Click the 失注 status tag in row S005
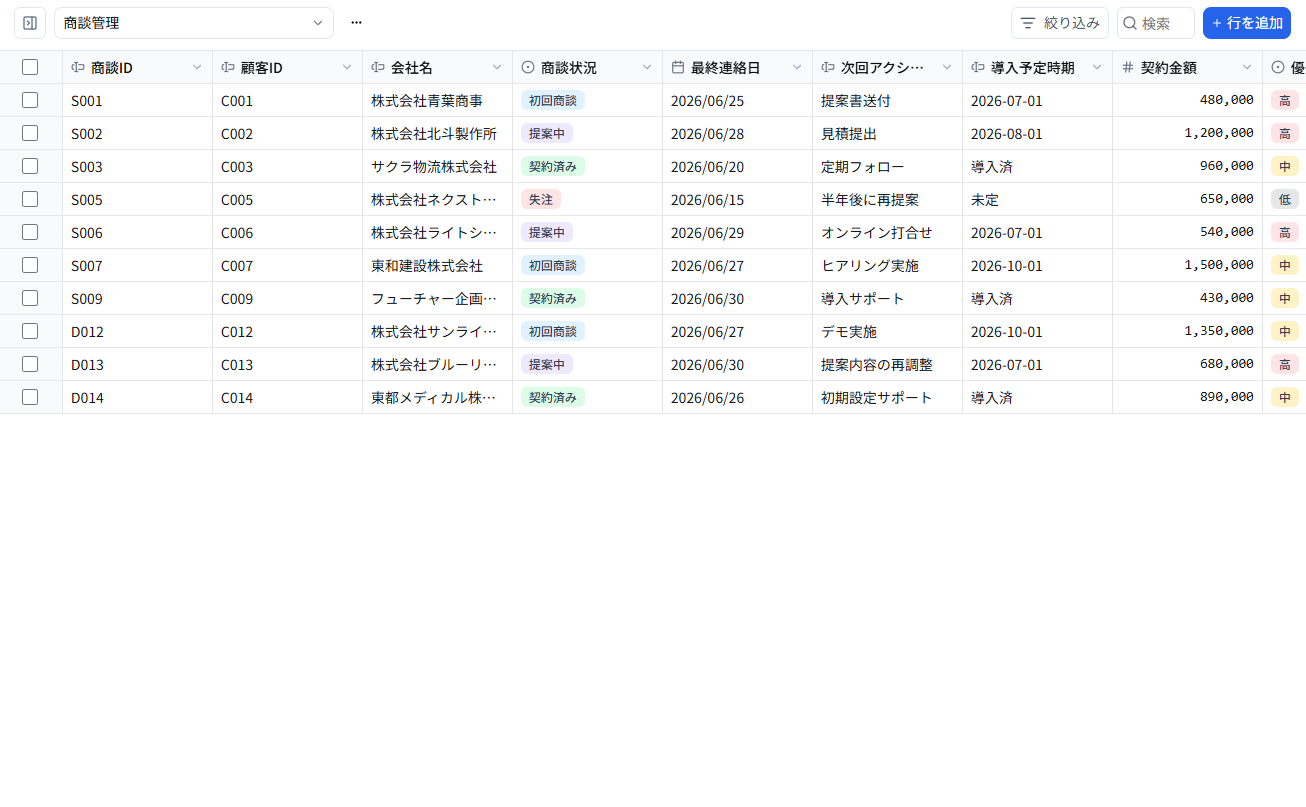1306x807 pixels. click(x=541, y=199)
